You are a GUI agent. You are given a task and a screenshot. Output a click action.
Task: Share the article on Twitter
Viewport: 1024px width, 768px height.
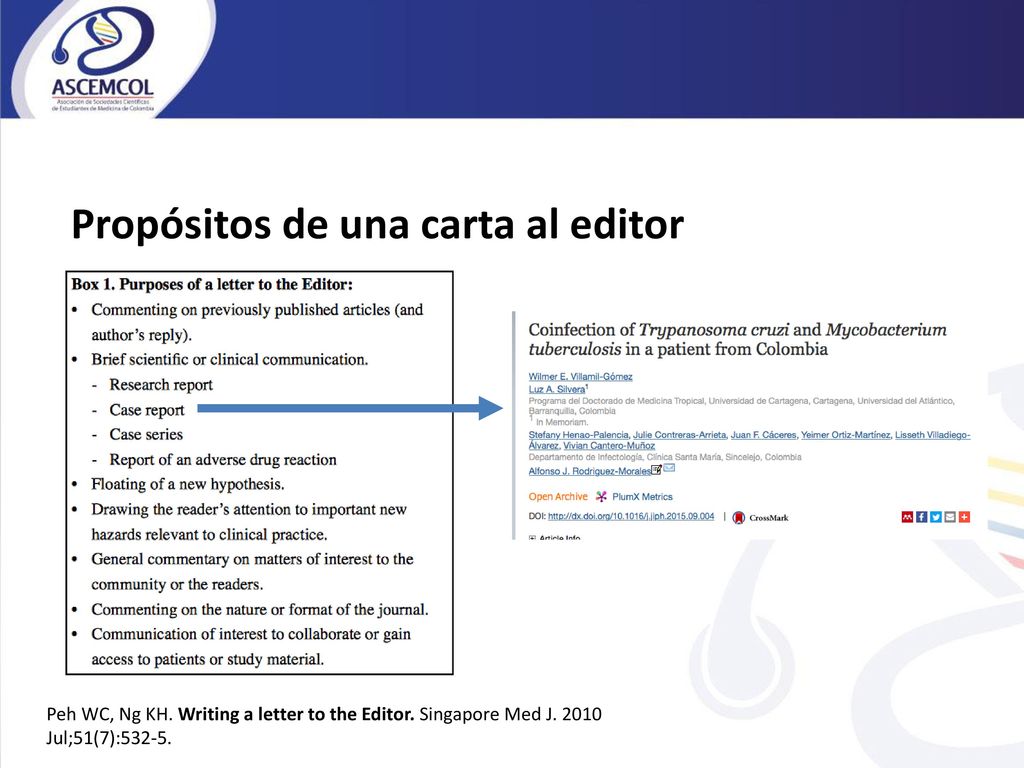936,517
